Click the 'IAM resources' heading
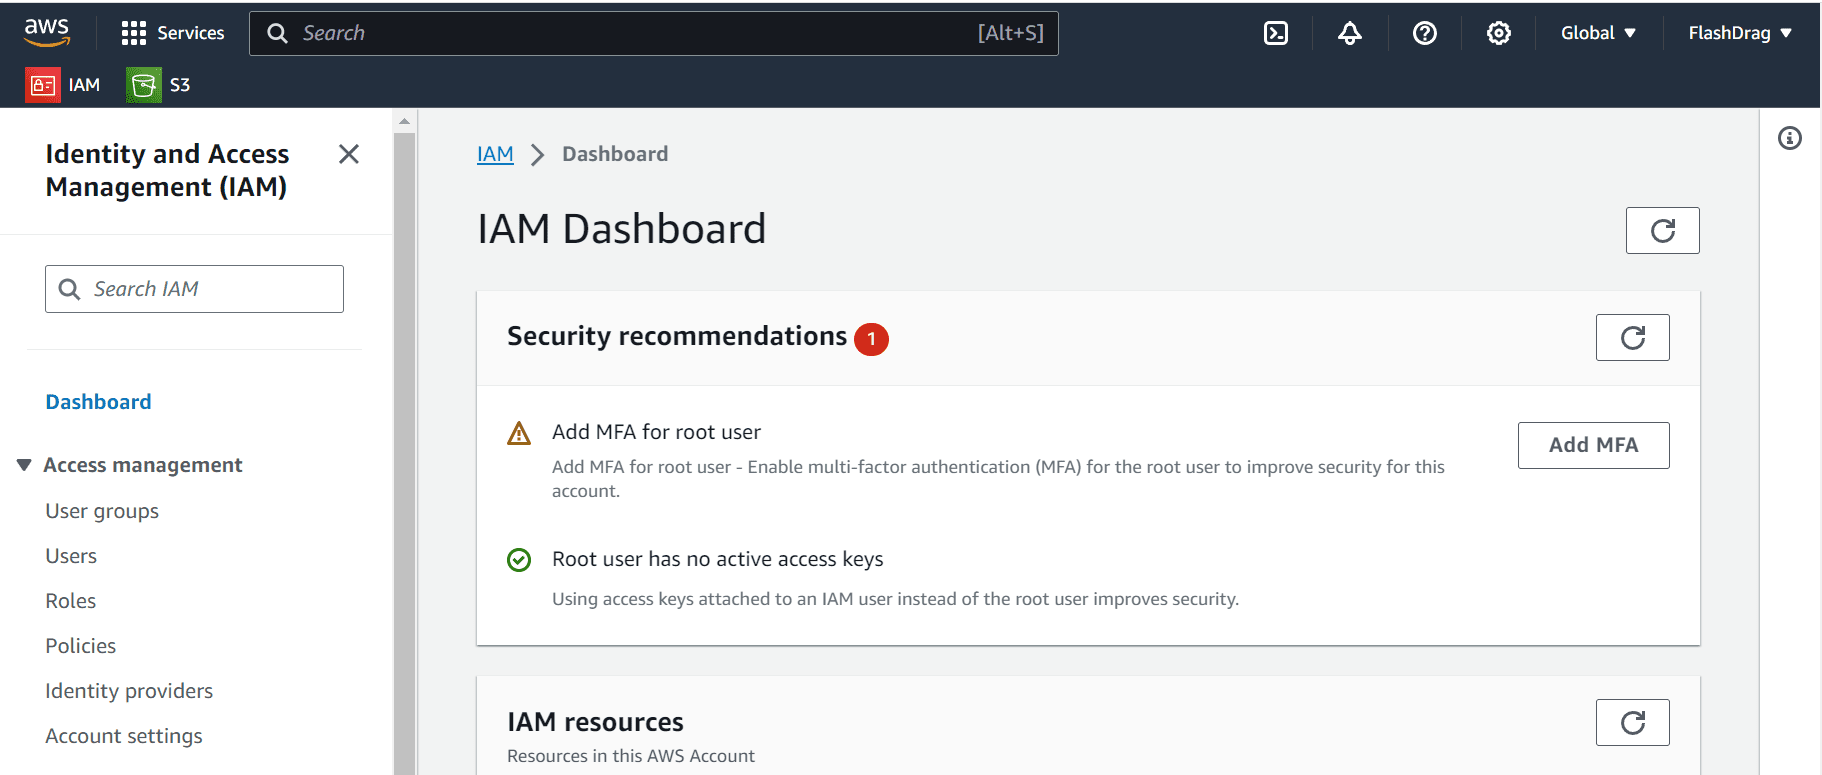The height and width of the screenshot is (775, 1822). coord(595,722)
